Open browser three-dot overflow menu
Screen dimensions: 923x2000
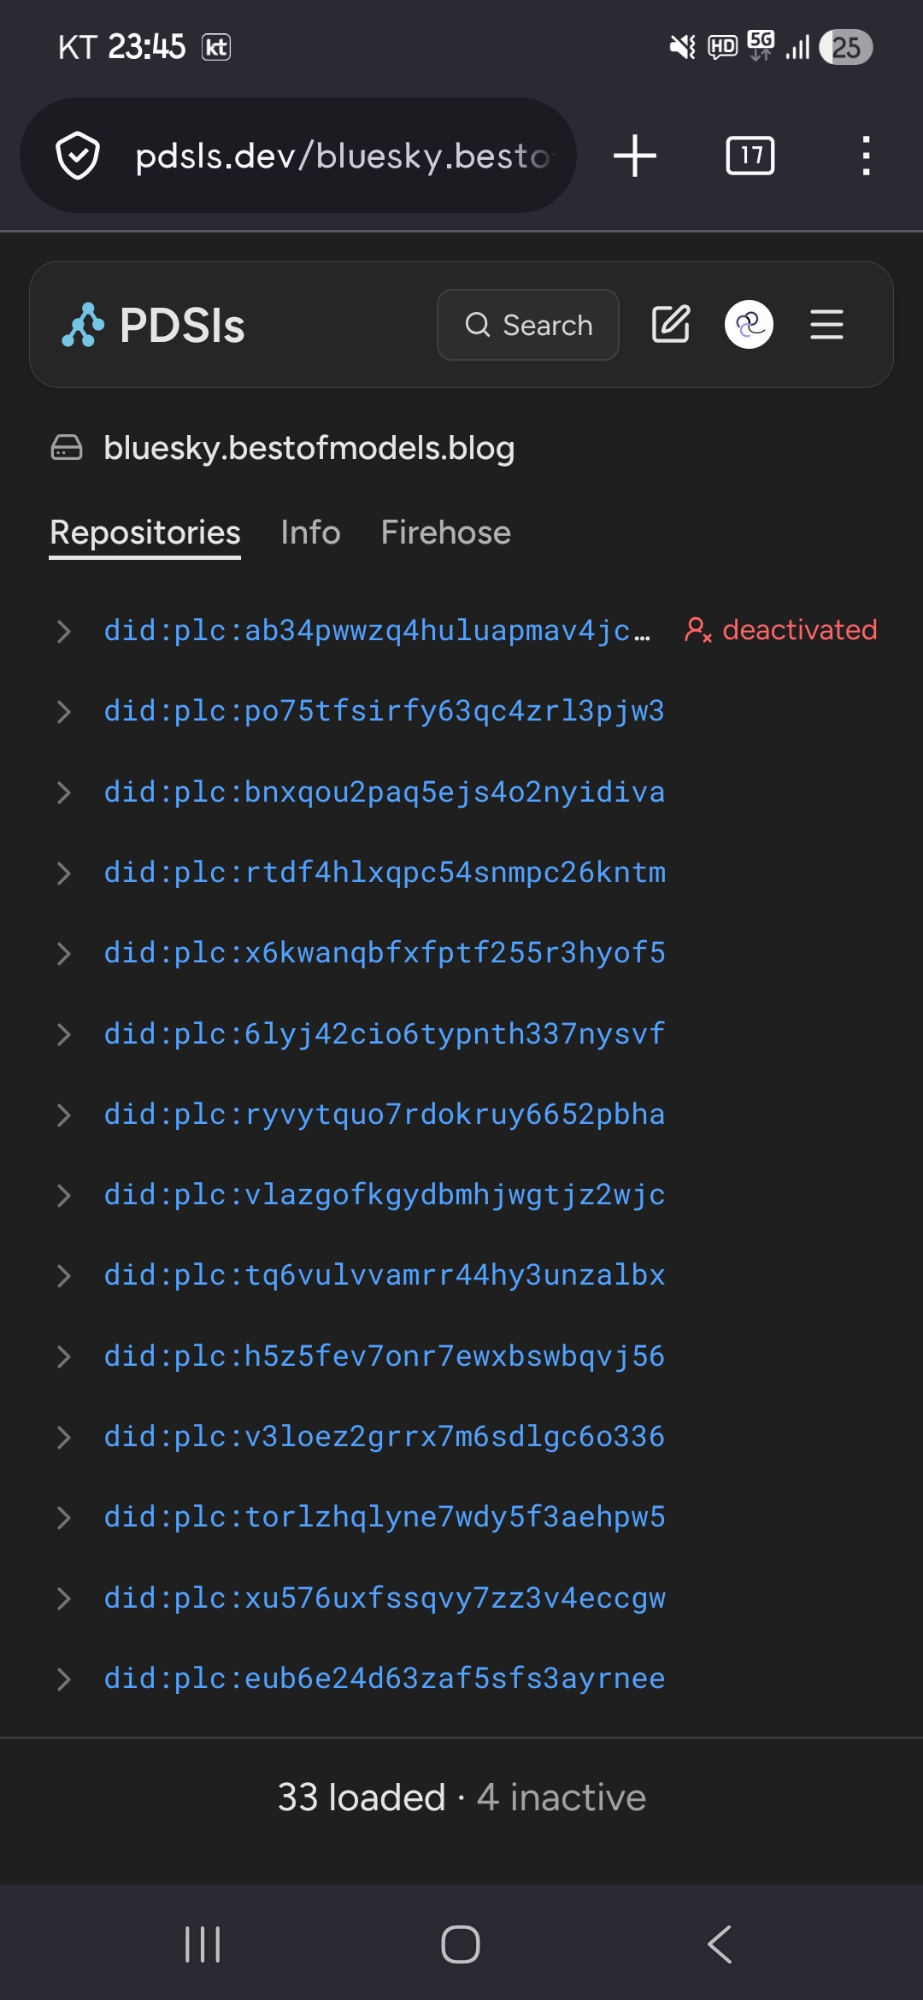866,156
